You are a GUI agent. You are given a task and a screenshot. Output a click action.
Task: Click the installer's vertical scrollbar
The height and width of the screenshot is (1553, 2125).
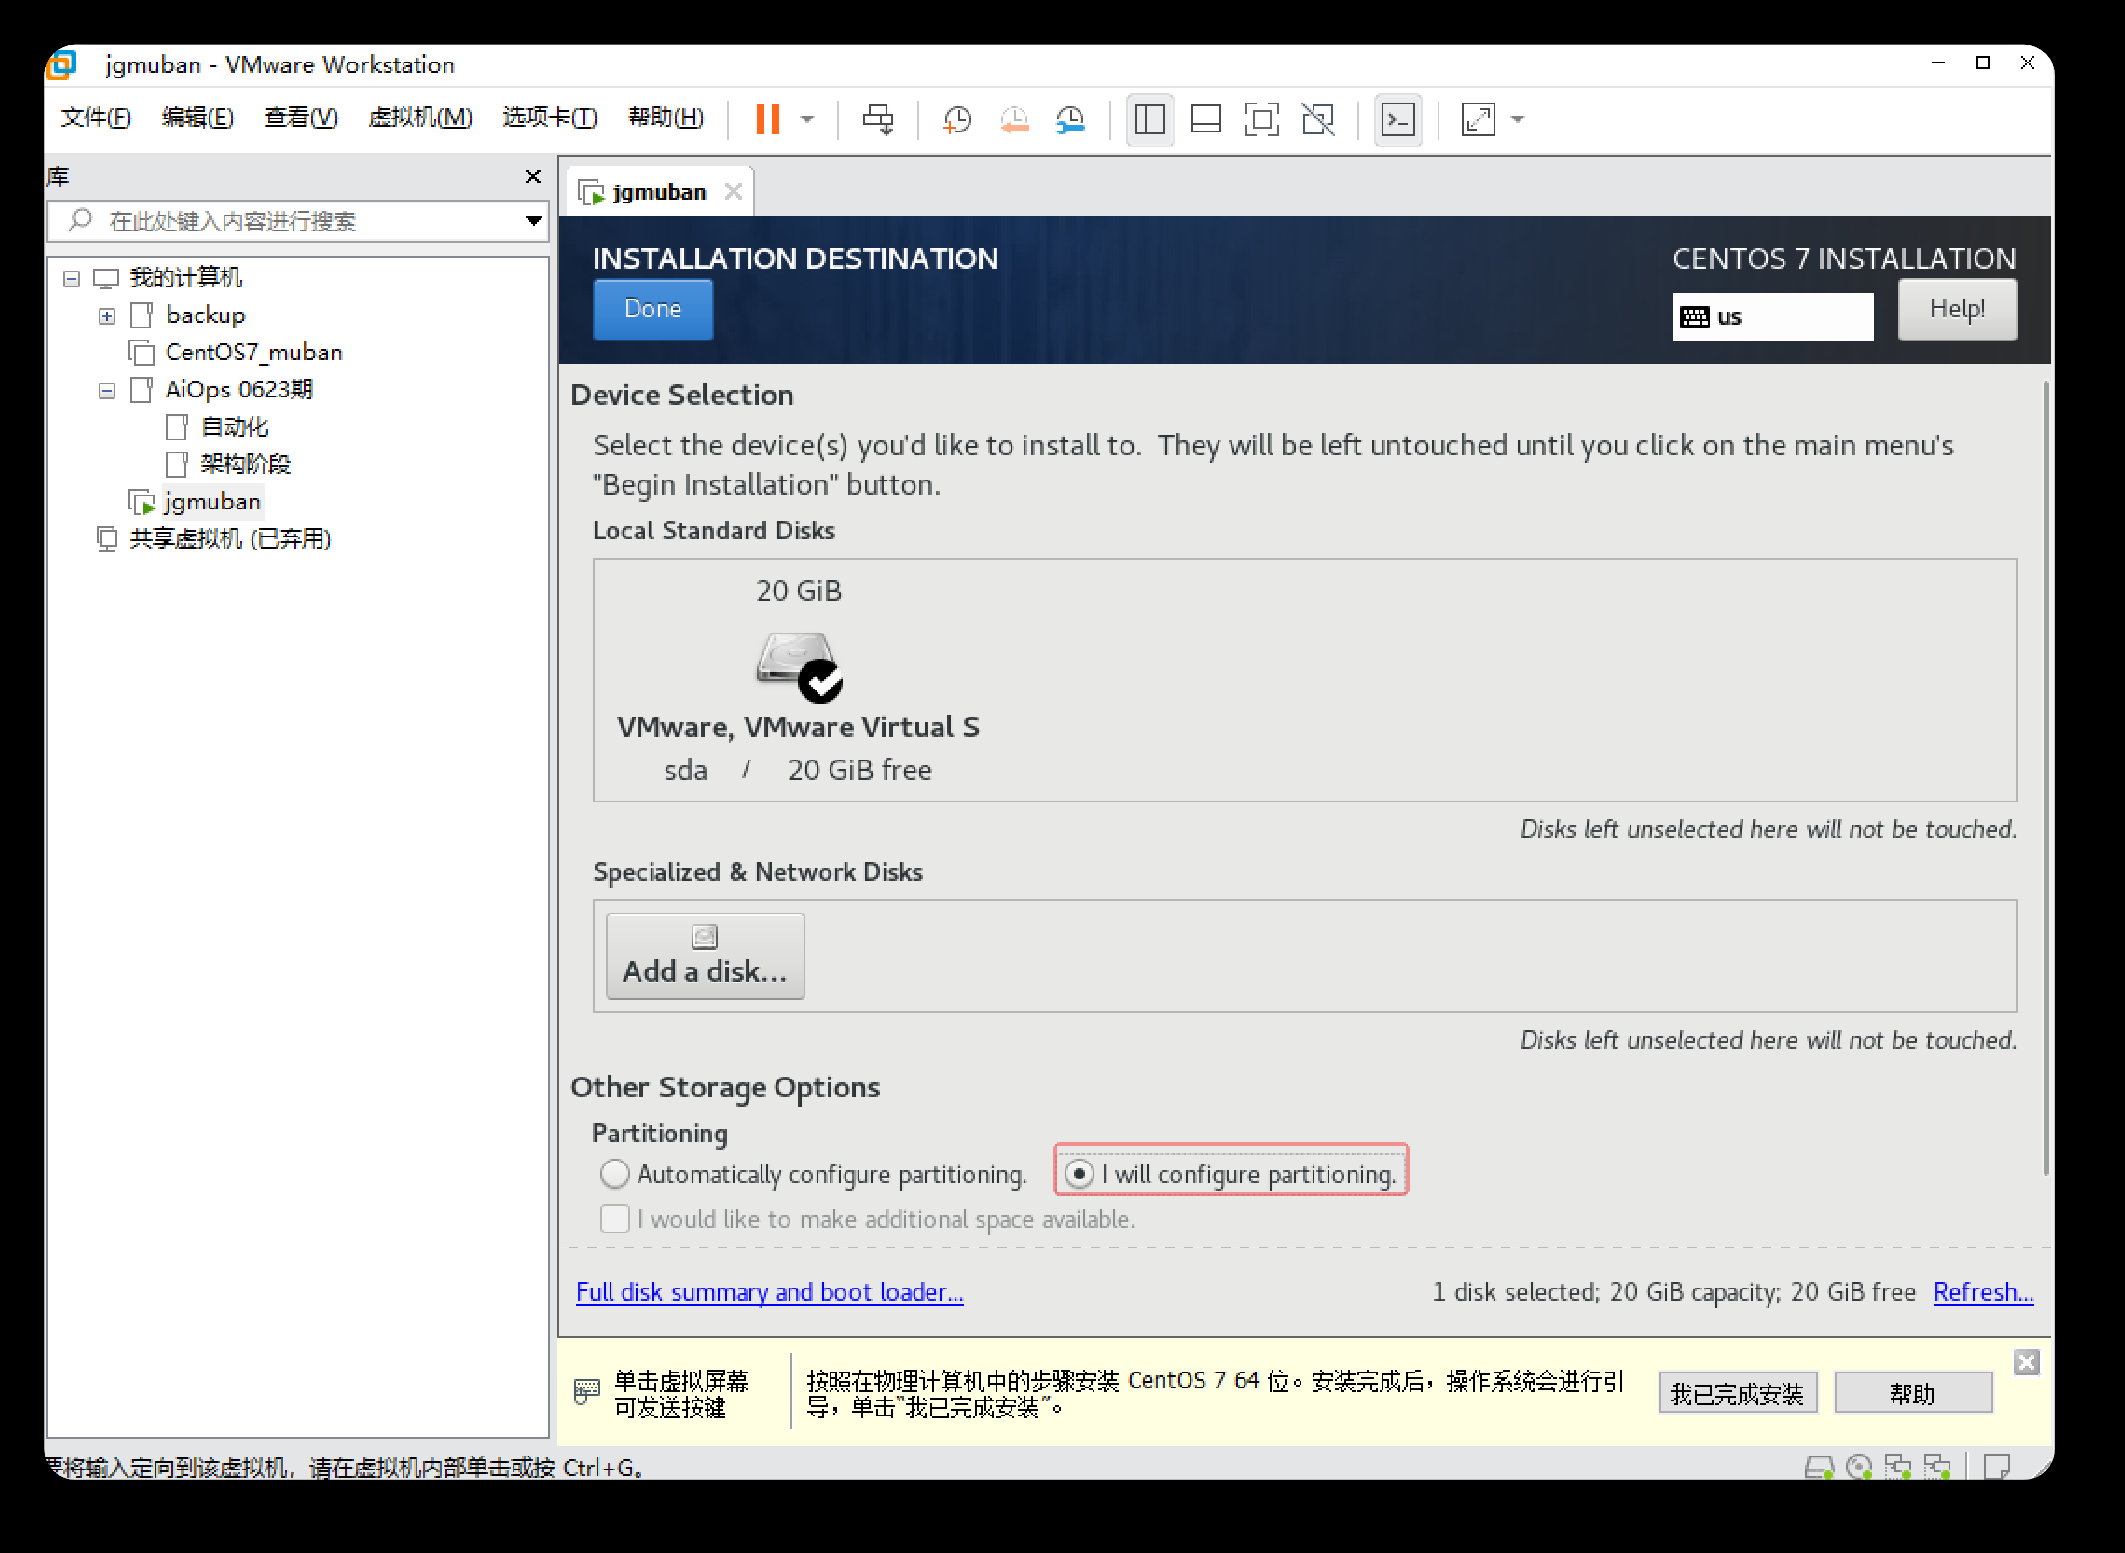[x=2046, y=778]
